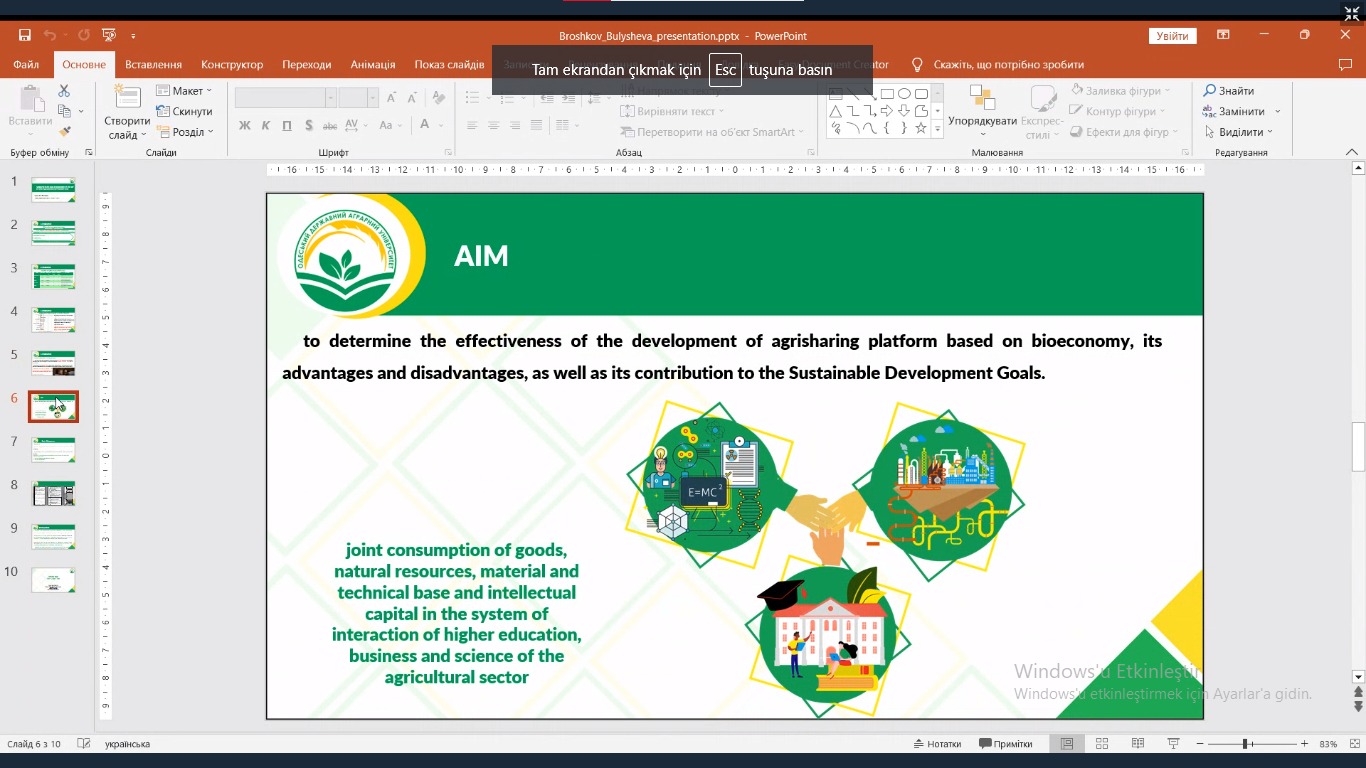Viewport: 1366px width, 768px height.
Task: Toggle underline (П) formatting
Action: (x=287, y=125)
